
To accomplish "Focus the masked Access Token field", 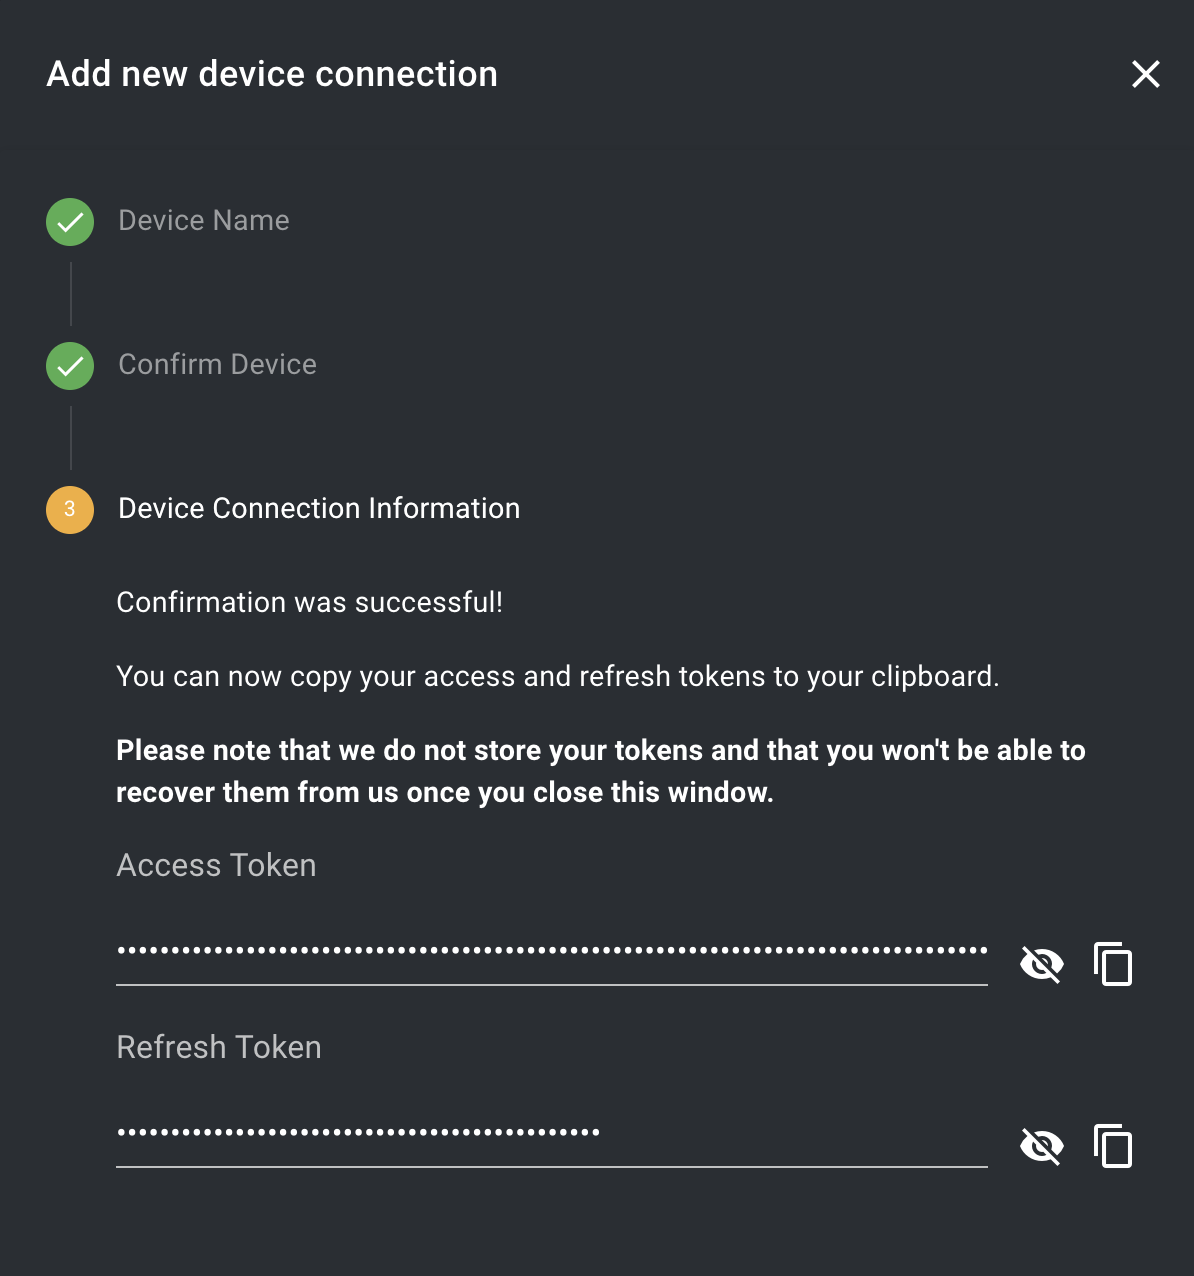I will click(x=551, y=953).
